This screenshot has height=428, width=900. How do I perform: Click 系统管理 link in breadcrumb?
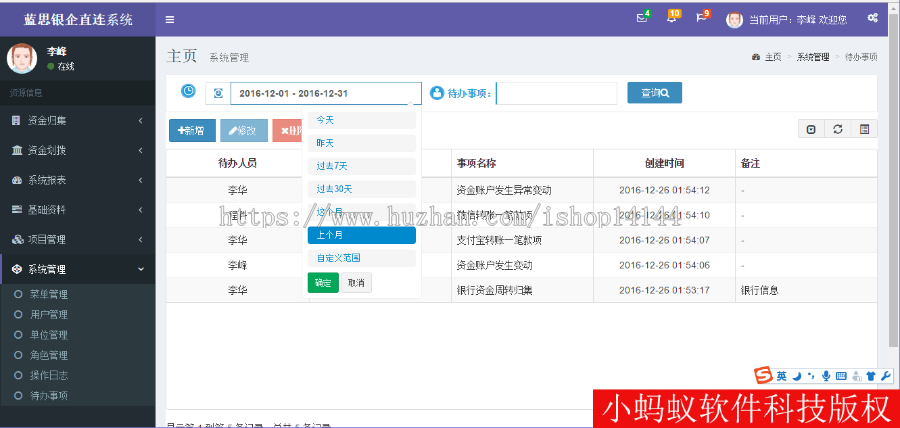point(813,57)
